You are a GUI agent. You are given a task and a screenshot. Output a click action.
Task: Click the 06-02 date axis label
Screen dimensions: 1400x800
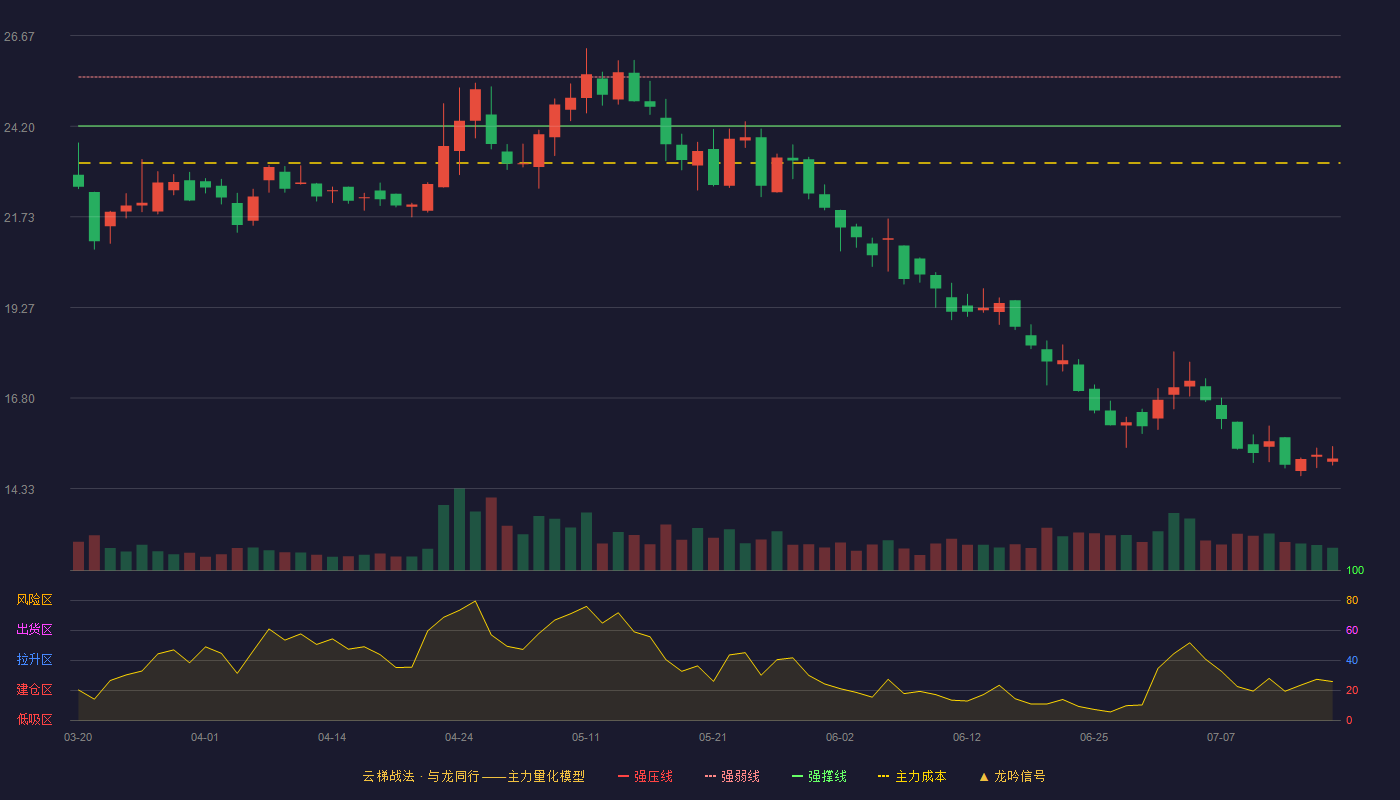coord(840,737)
